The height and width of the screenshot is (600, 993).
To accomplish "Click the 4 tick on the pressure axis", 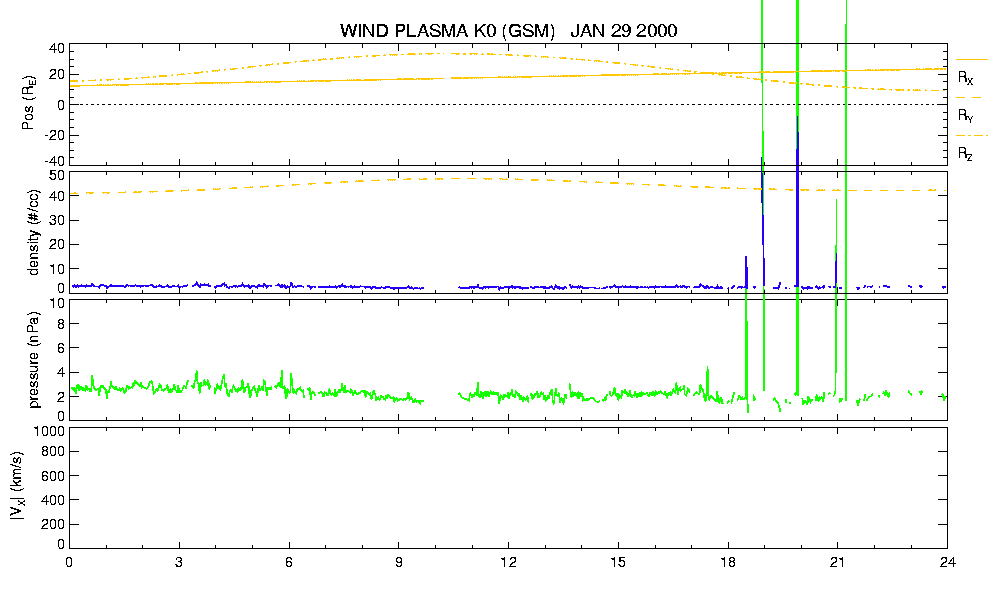I will coord(61,373).
